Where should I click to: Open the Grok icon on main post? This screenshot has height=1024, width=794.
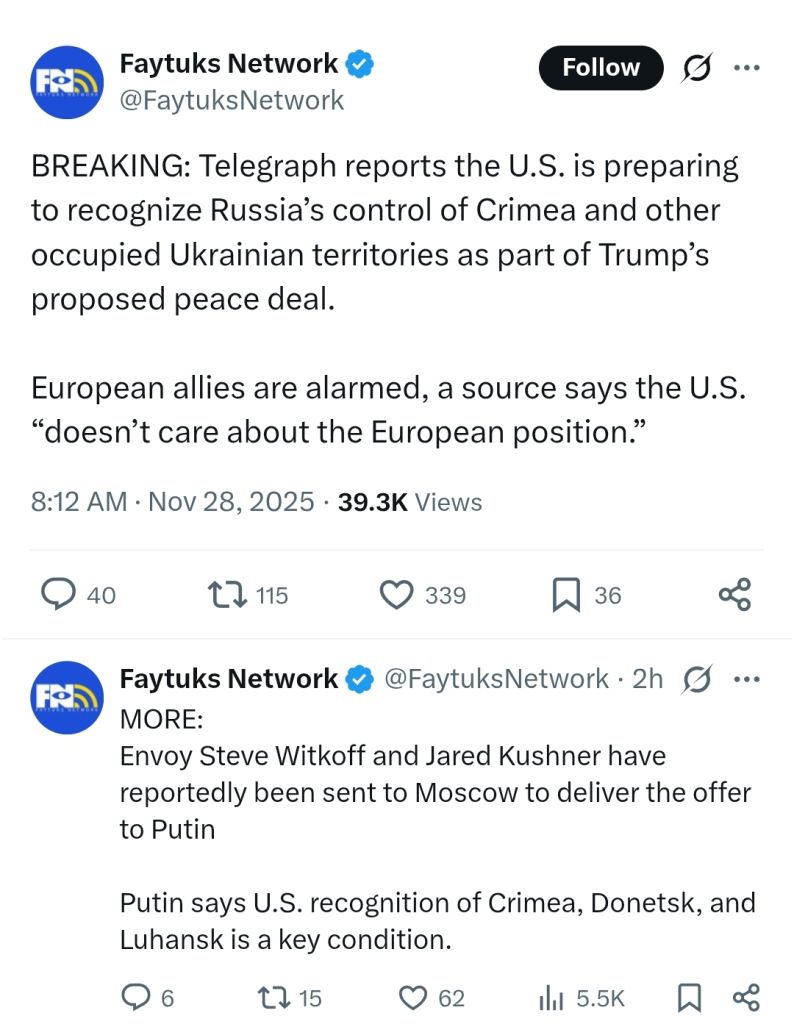(x=695, y=68)
